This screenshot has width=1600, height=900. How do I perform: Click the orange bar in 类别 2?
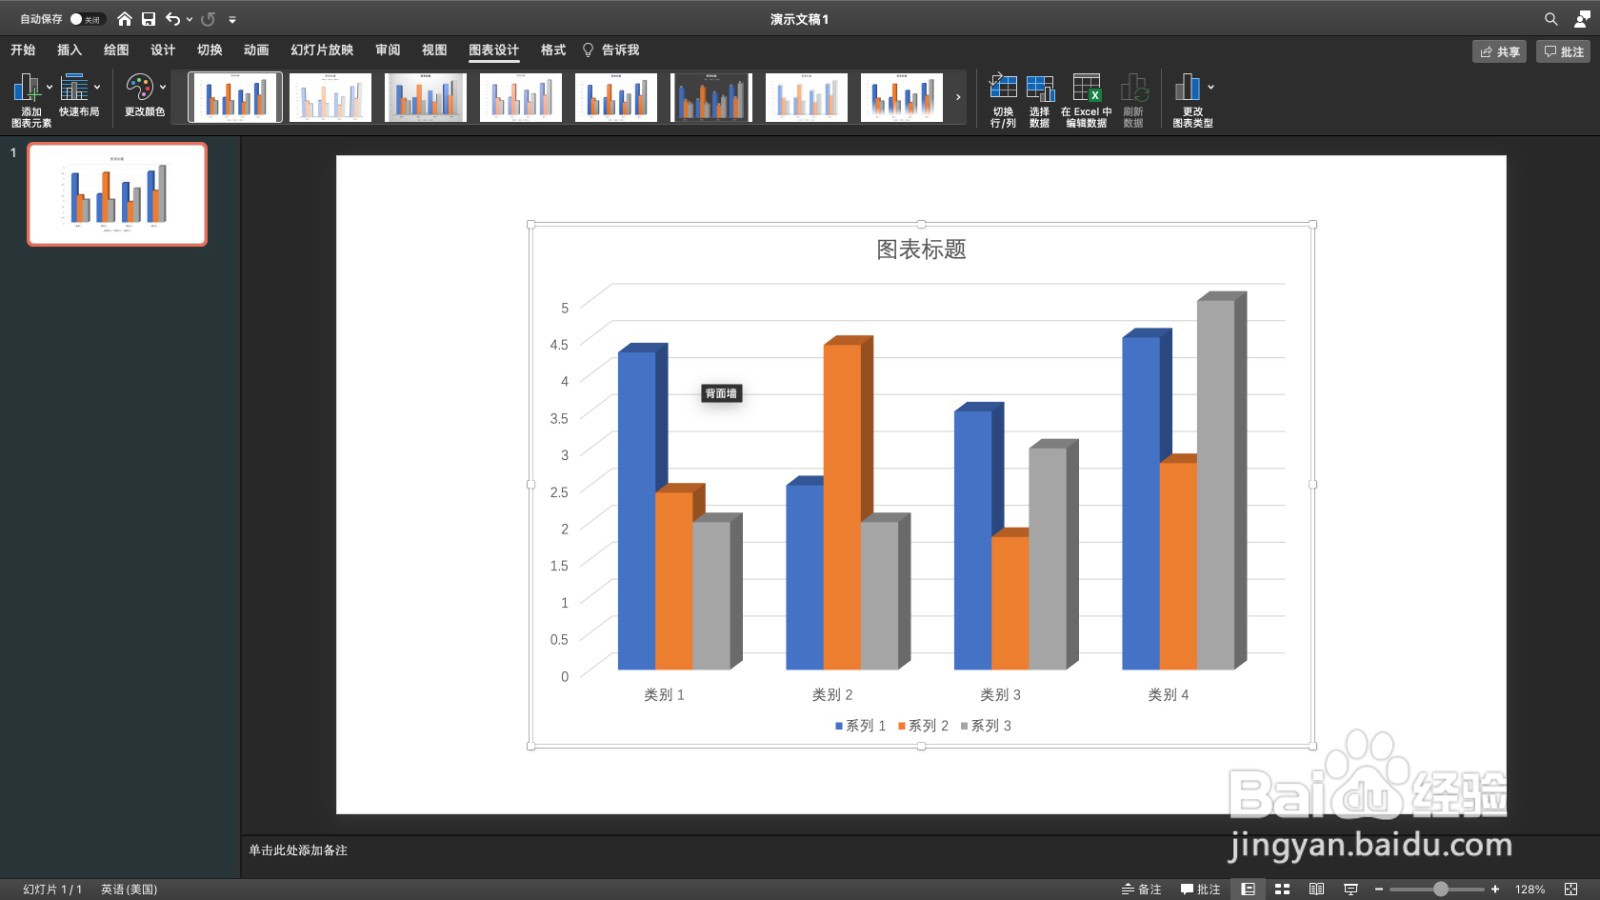[843, 505]
